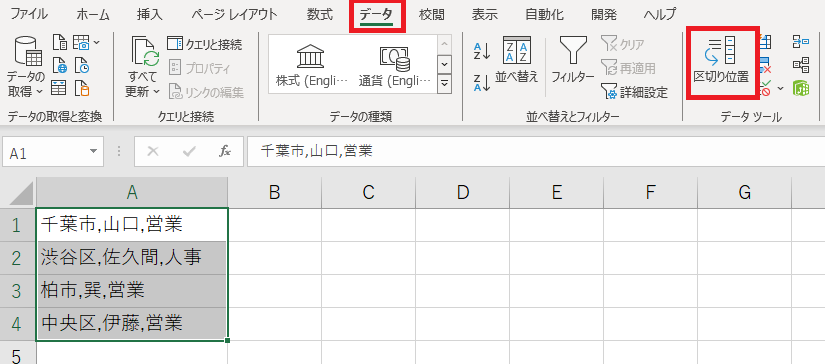825x364 pixels.
Task: Sort descending with the Z to A icon
Action: (x=481, y=83)
